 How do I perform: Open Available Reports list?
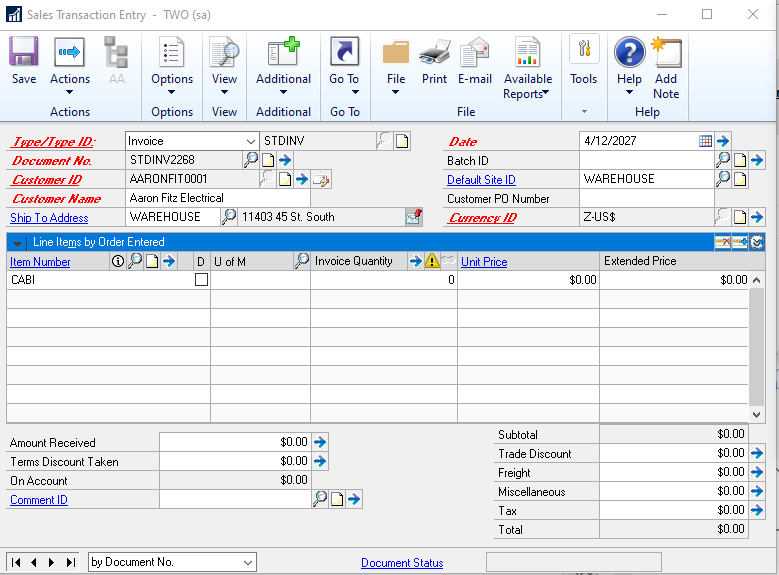528,68
